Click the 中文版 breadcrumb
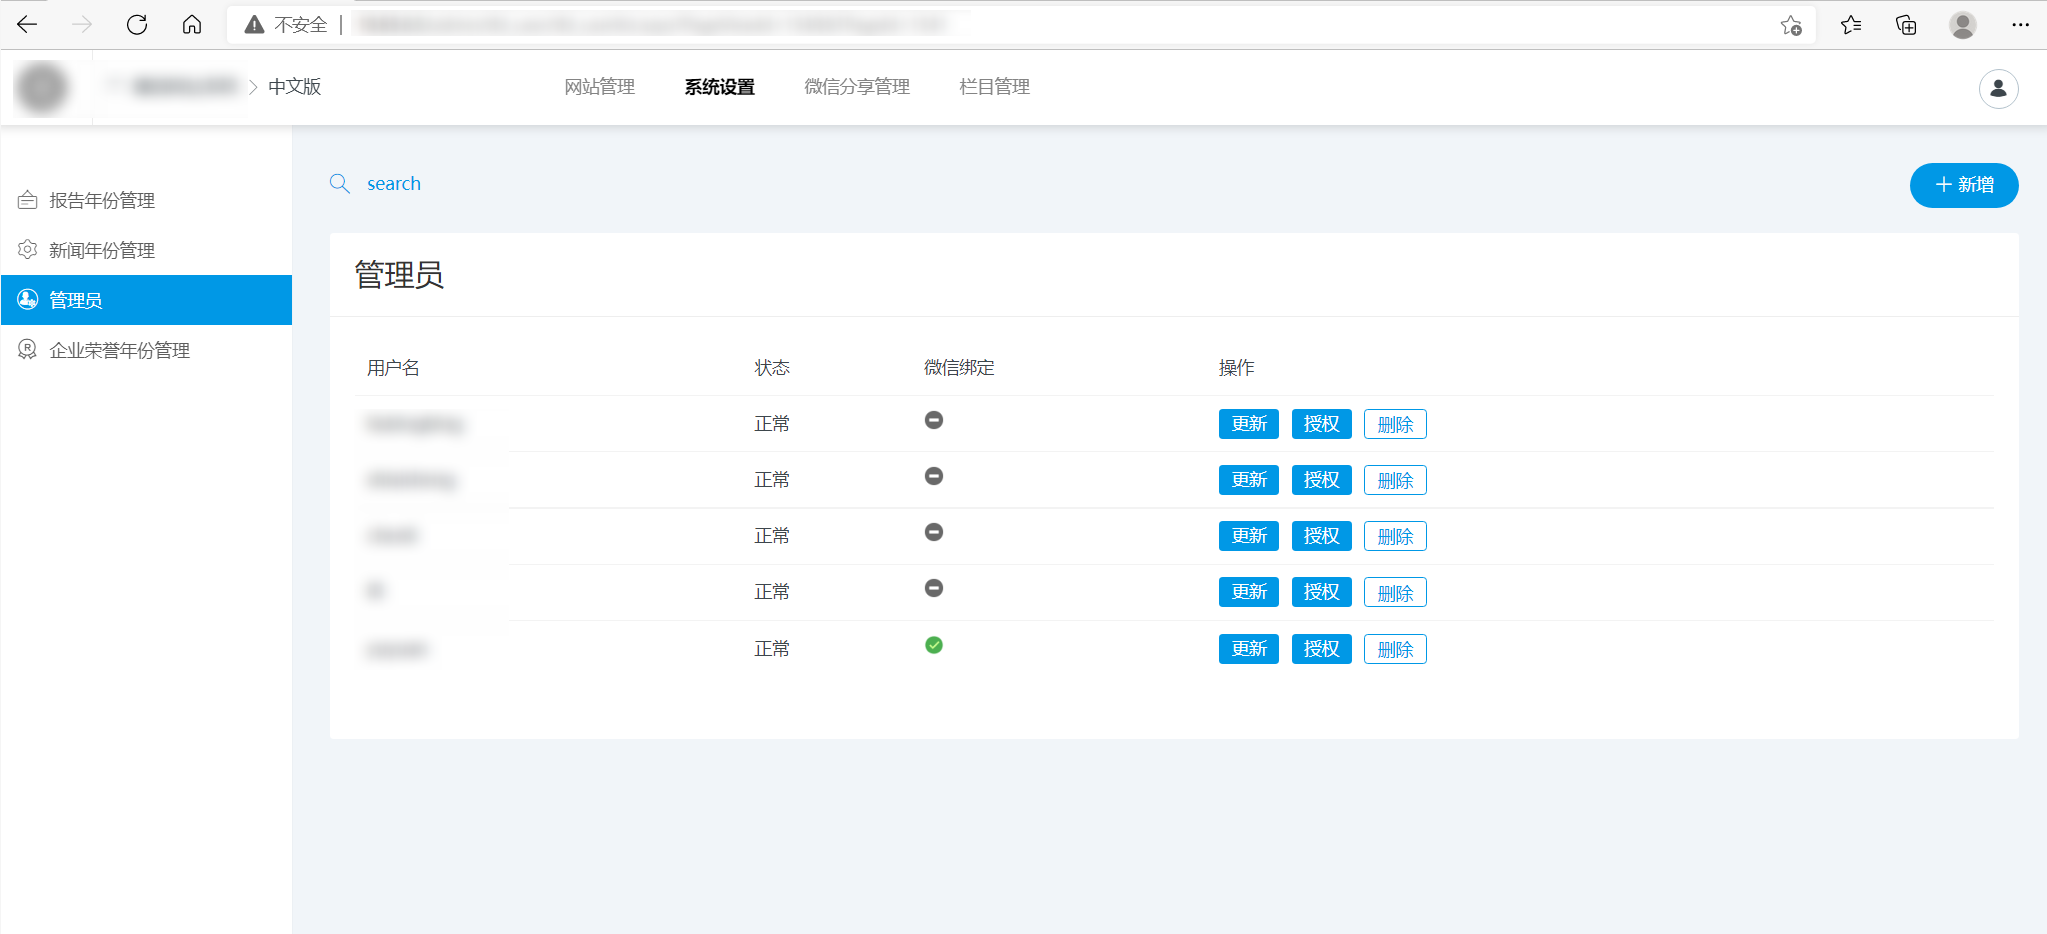Viewport: 2047px width, 934px height. point(294,87)
